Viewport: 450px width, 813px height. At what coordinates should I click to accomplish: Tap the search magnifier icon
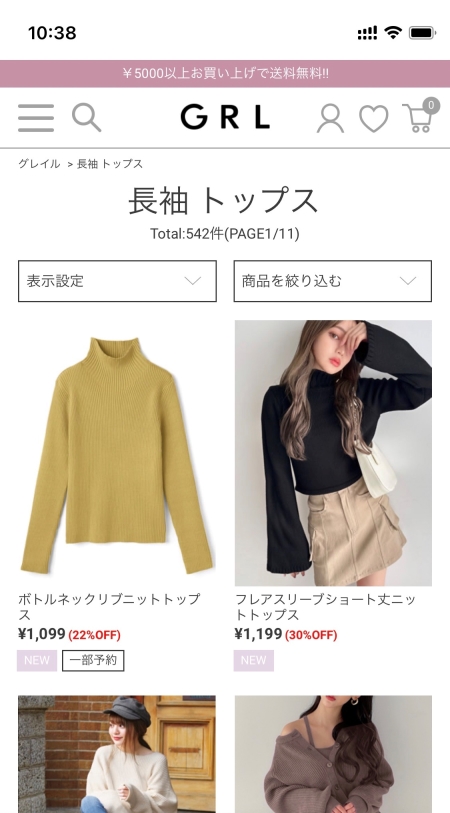pyautogui.click(x=86, y=117)
